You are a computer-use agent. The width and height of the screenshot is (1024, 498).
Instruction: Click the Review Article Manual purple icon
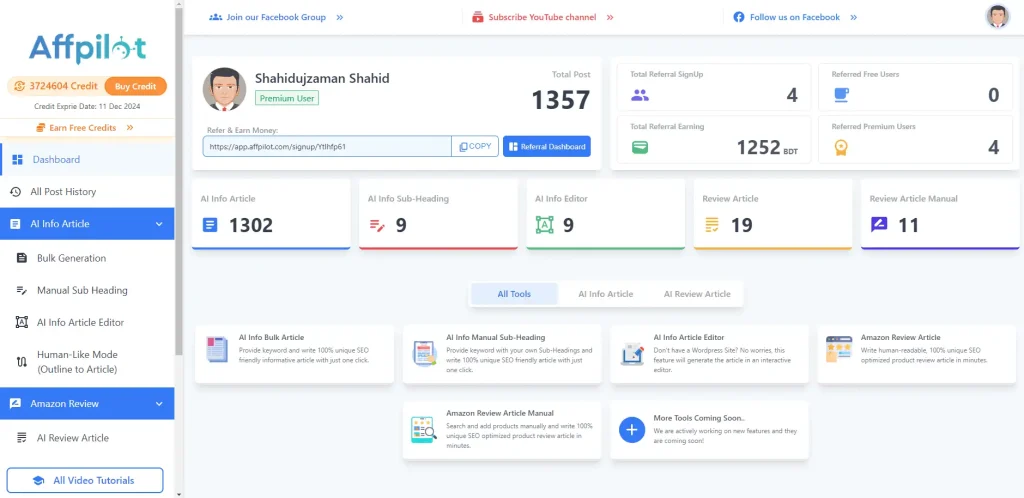tap(879, 225)
